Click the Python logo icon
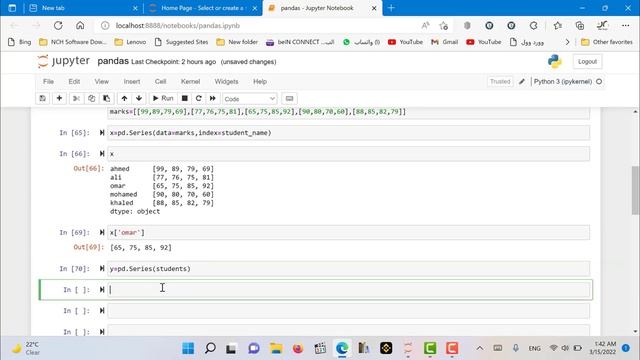The width and height of the screenshot is (640, 360). click(555, 62)
